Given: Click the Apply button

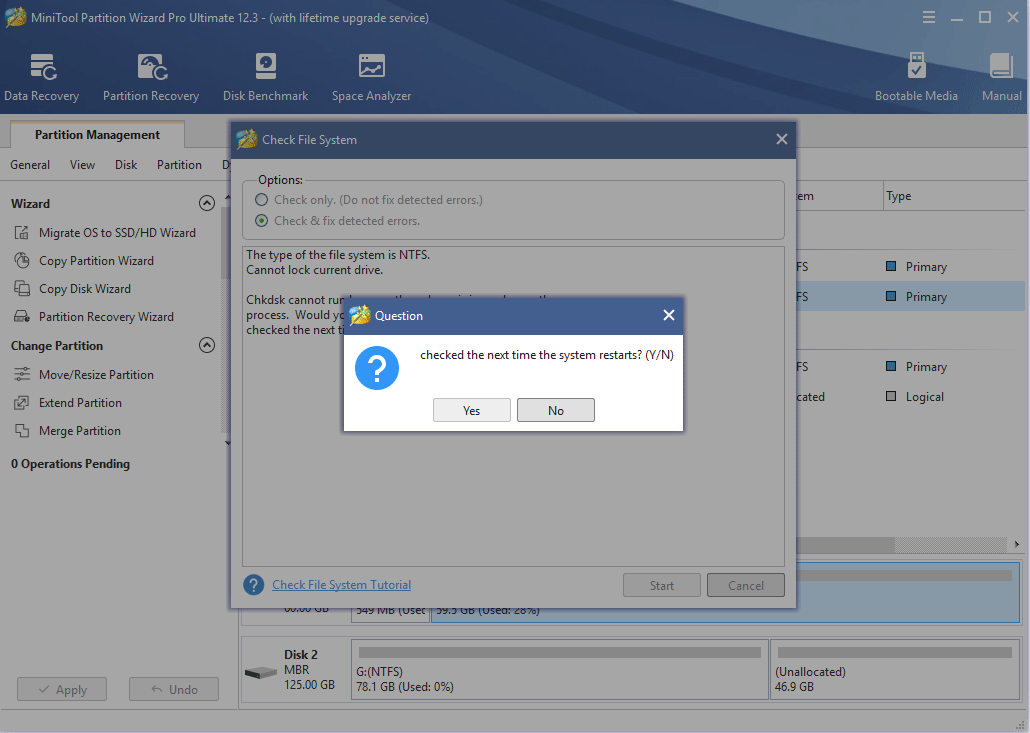Looking at the screenshot, I should click(x=62, y=689).
